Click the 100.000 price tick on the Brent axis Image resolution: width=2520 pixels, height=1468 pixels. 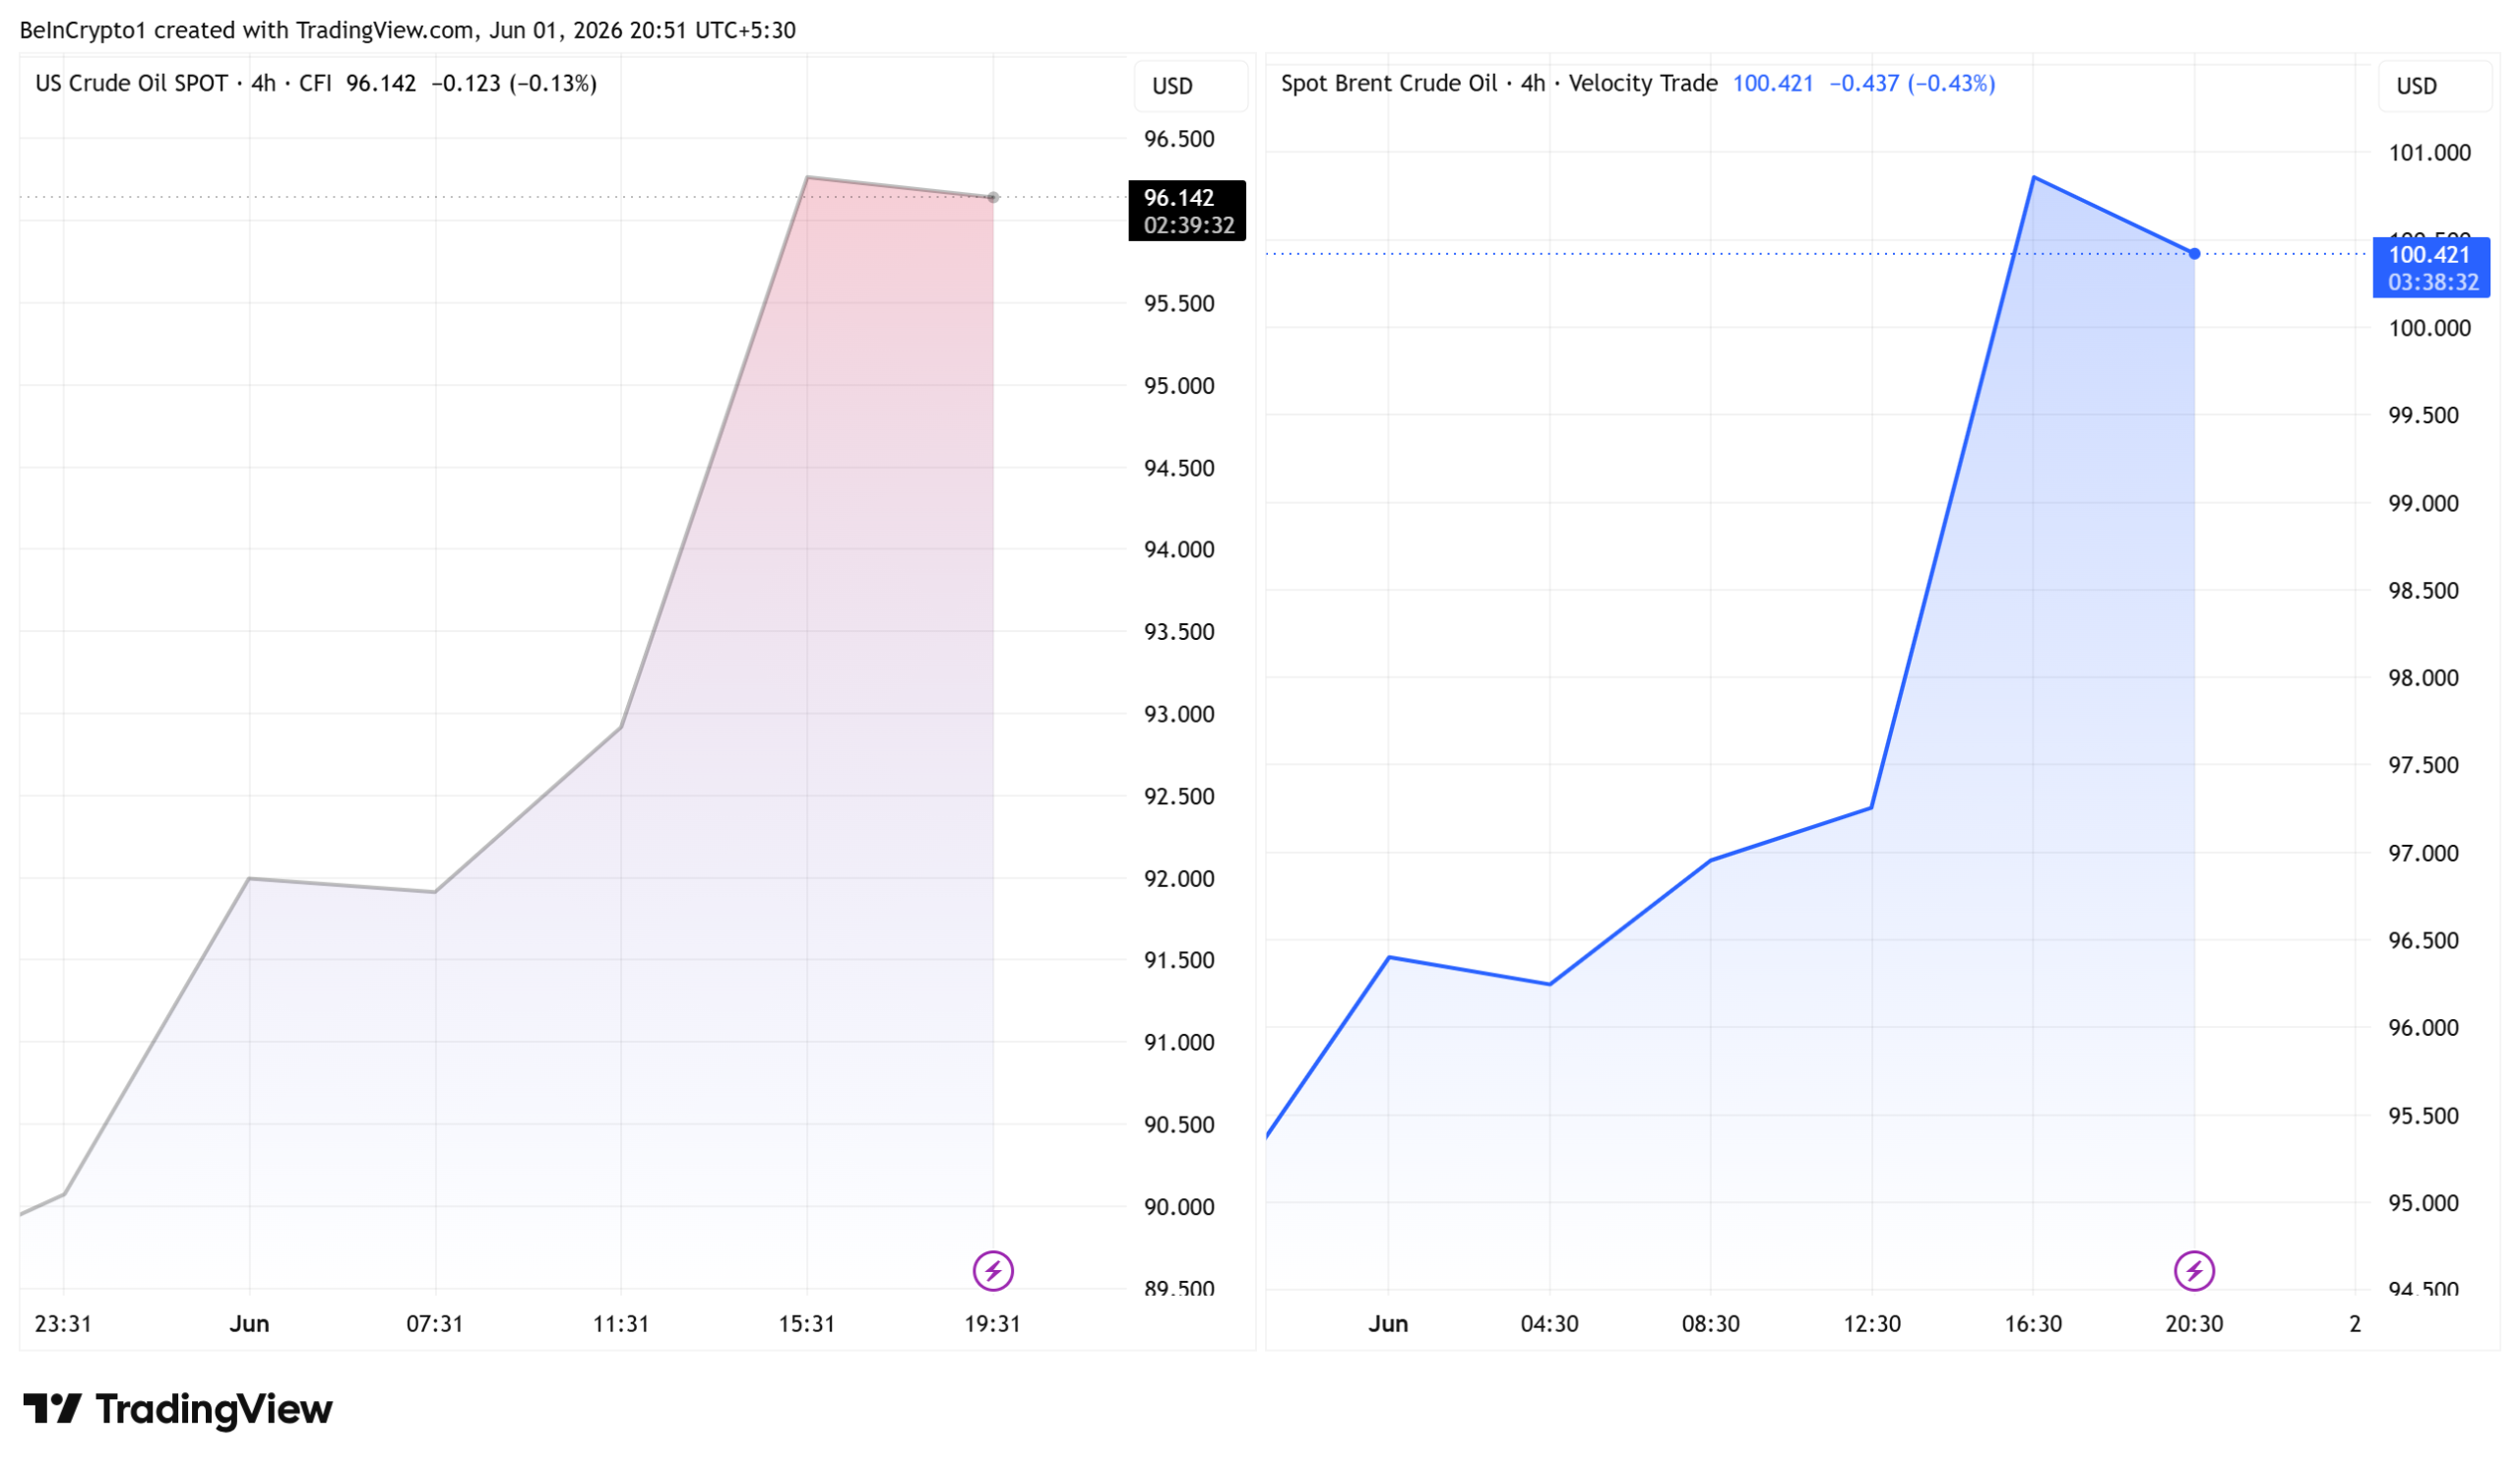tap(2429, 328)
